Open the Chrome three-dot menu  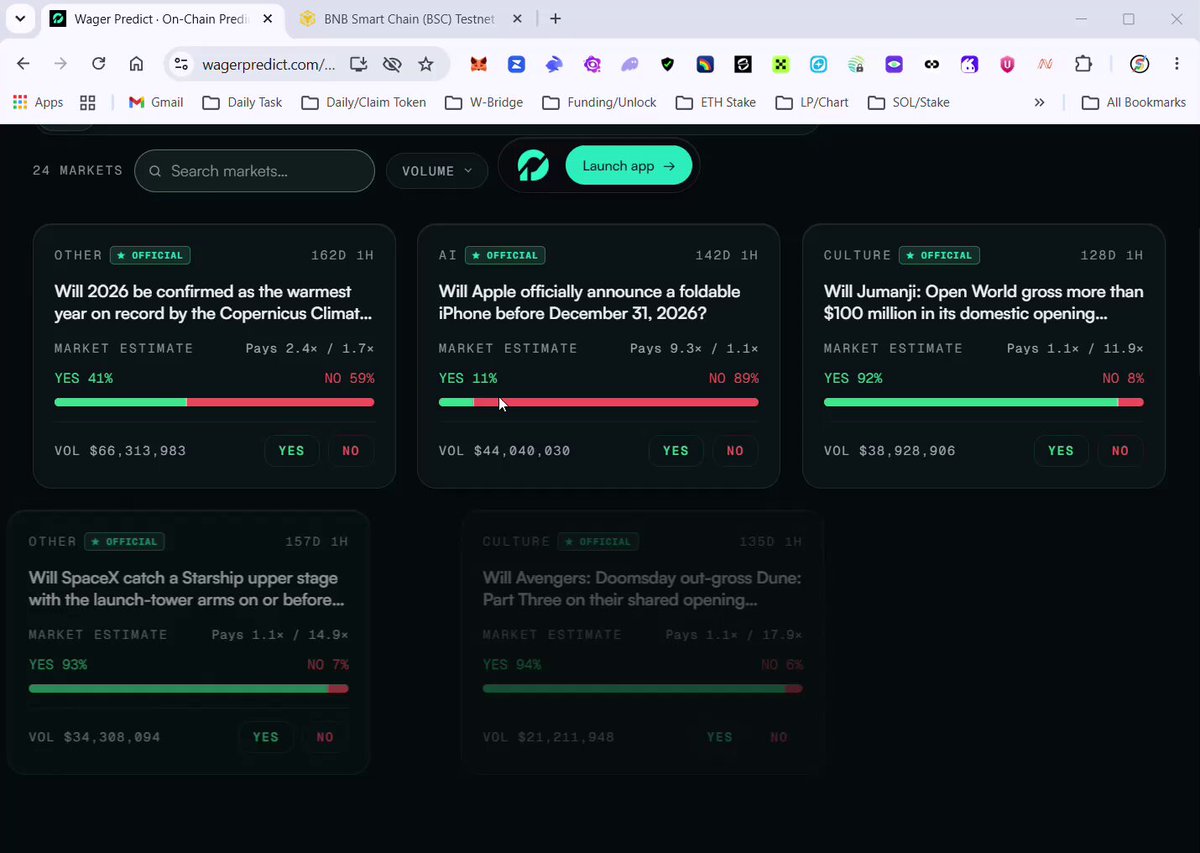1176,64
